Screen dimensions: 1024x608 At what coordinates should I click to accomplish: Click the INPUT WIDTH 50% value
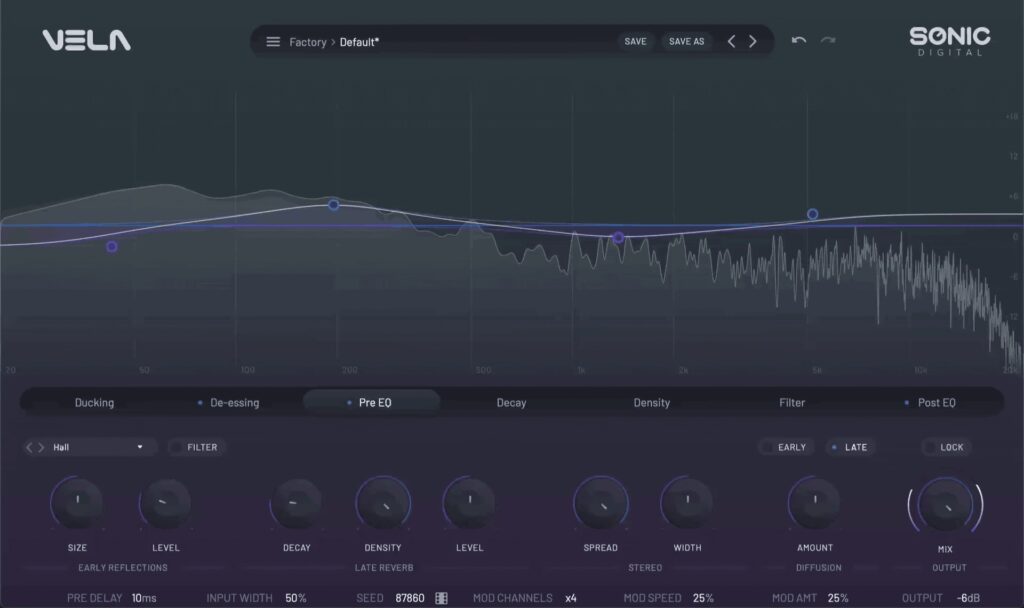(x=296, y=598)
